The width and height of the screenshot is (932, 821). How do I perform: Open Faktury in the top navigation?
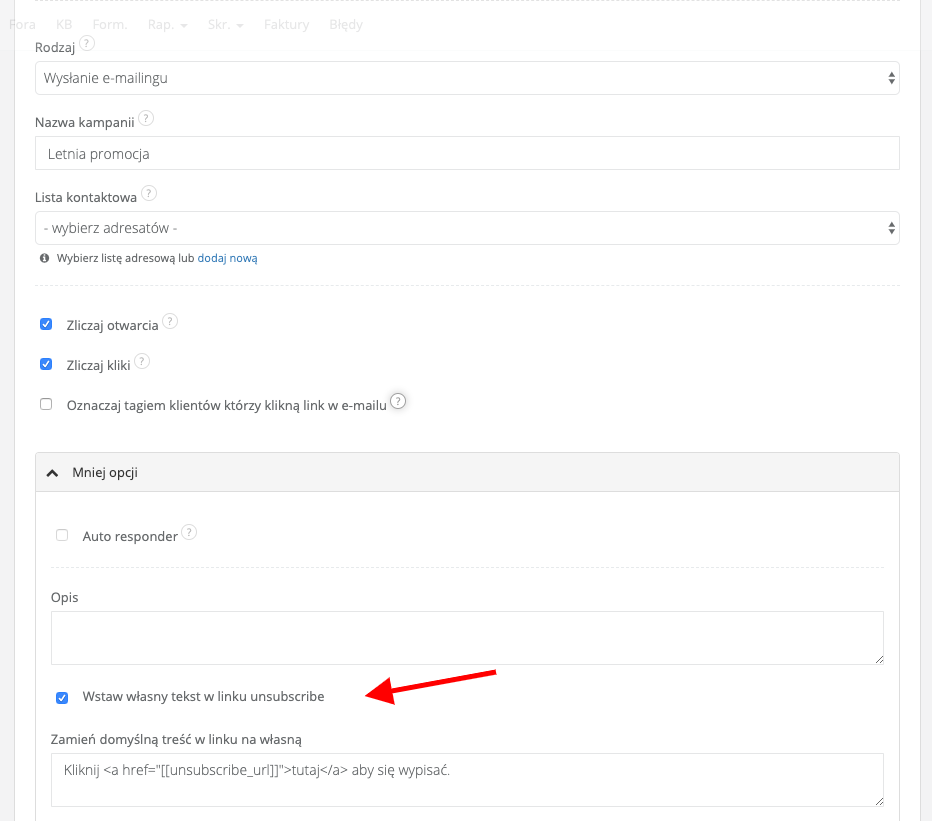pos(286,24)
